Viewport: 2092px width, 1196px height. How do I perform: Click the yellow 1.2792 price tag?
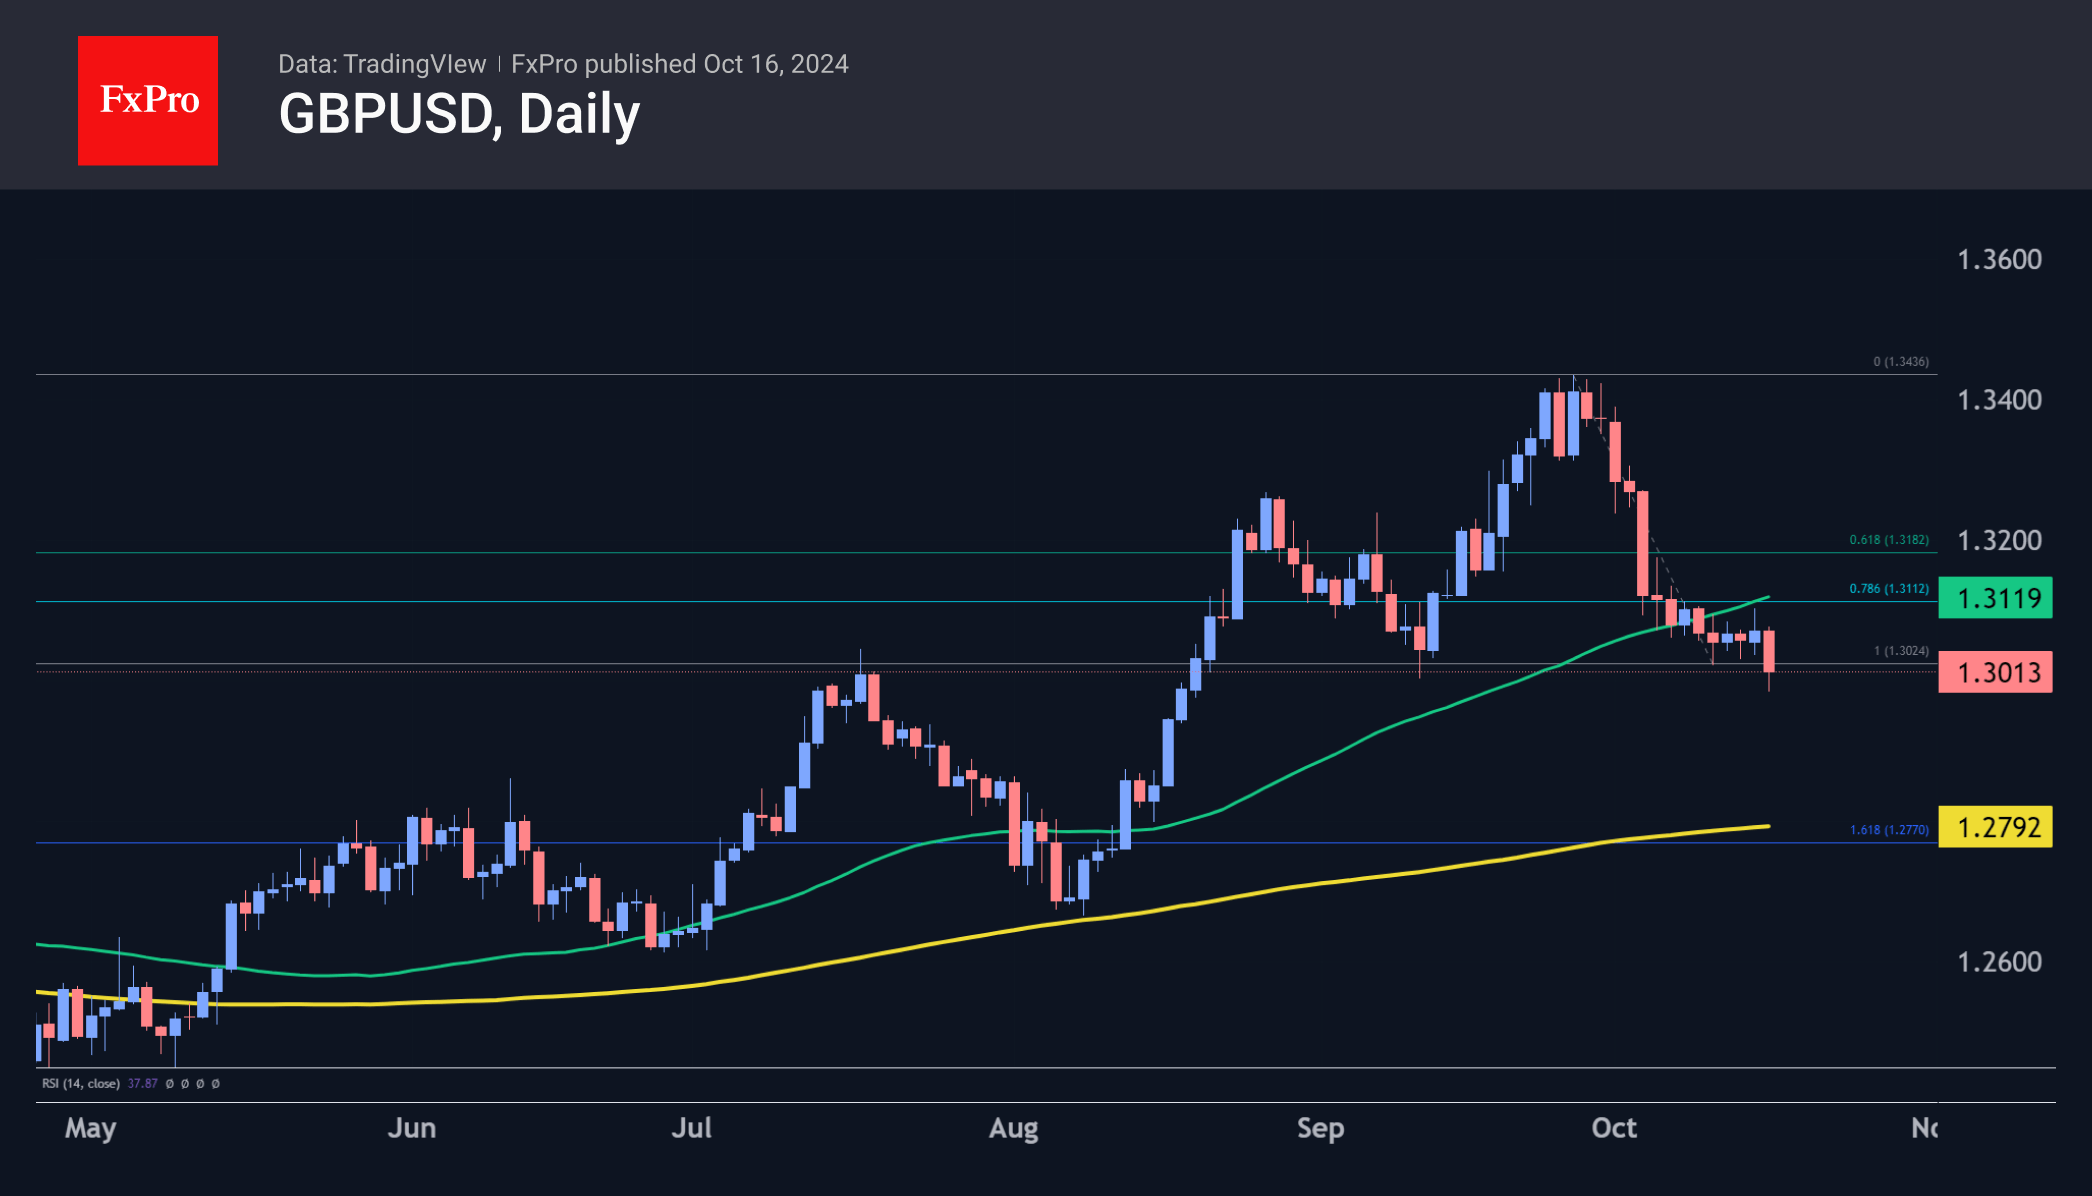click(1995, 827)
